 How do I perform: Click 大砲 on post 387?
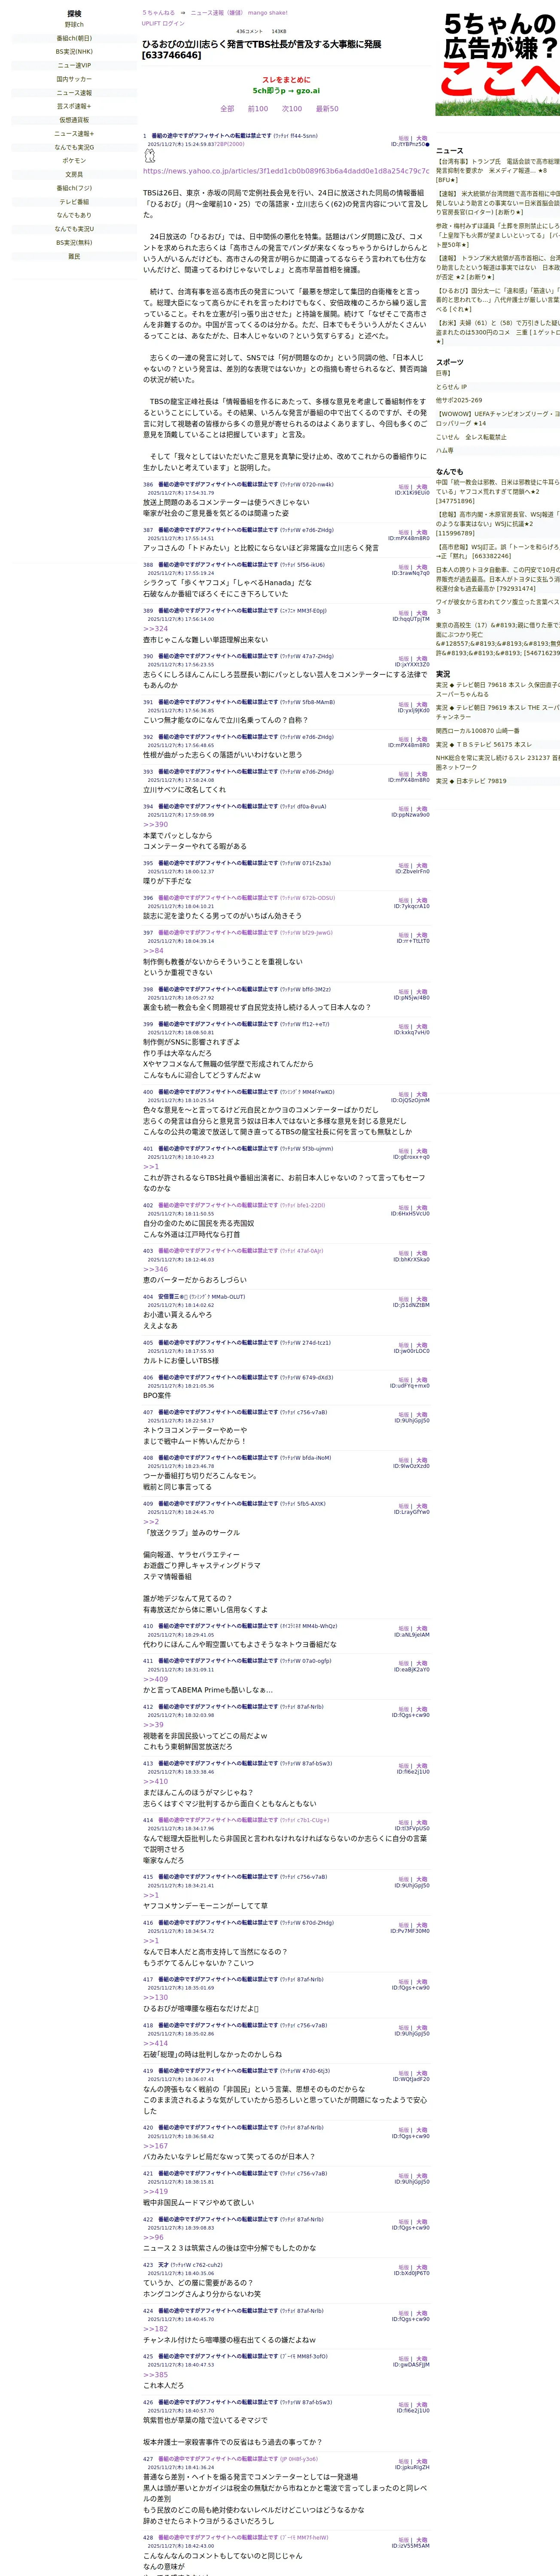(422, 532)
